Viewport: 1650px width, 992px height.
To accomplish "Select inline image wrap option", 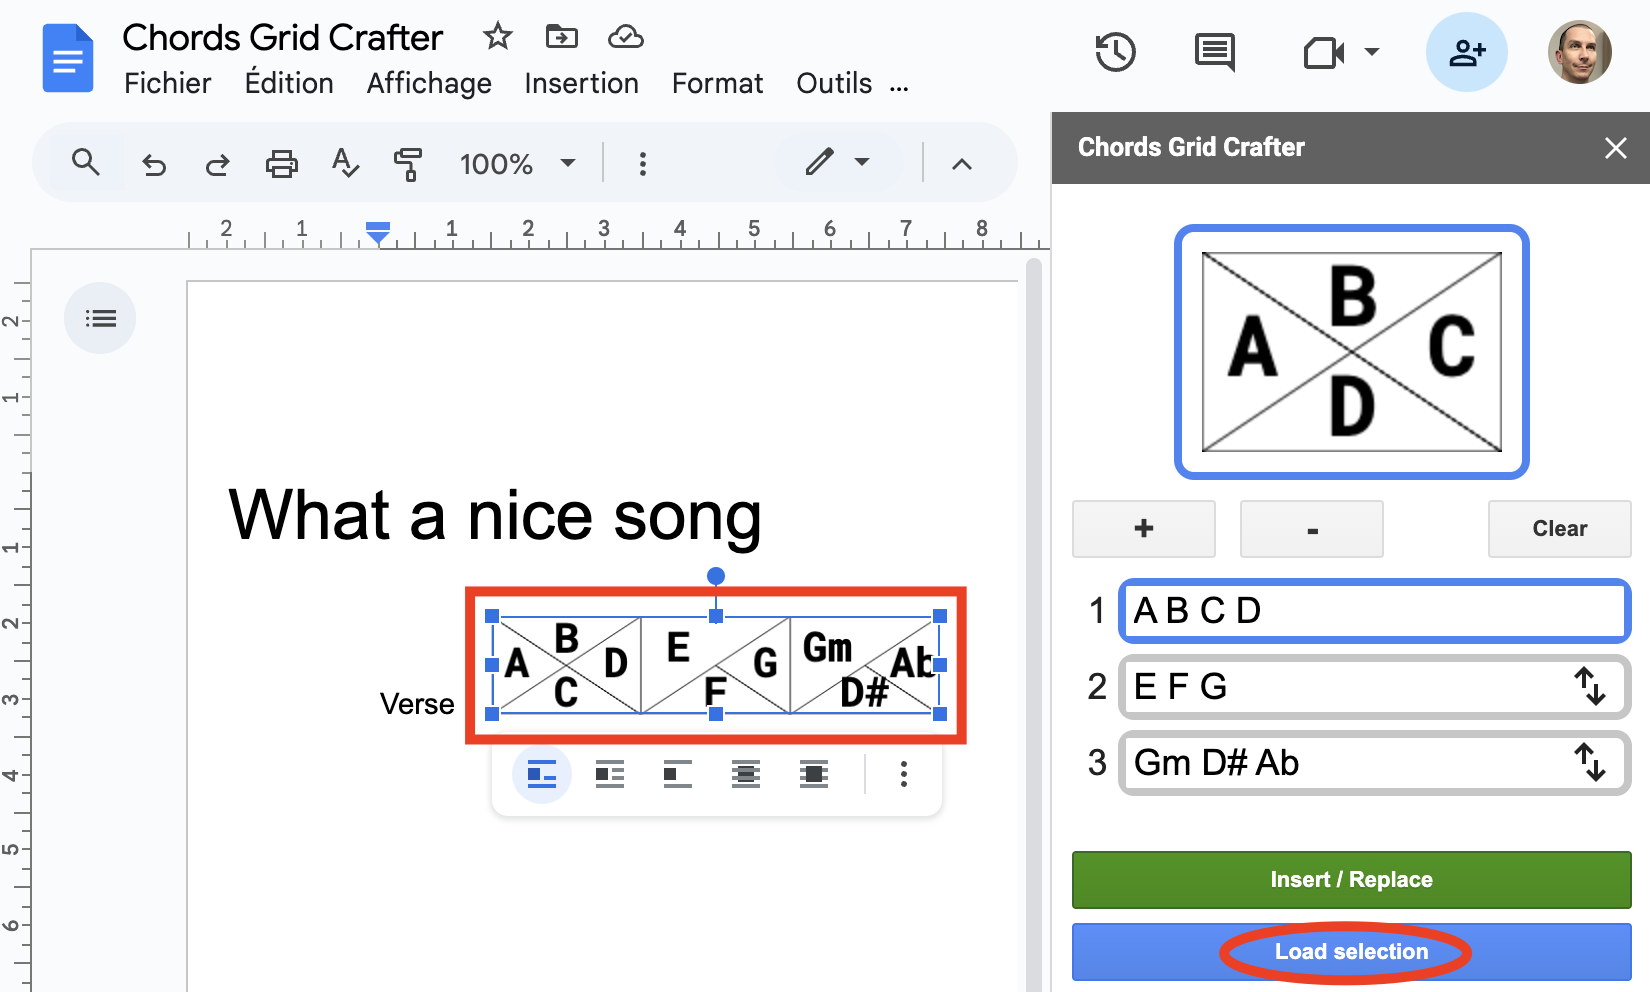I will pyautogui.click(x=541, y=774).
